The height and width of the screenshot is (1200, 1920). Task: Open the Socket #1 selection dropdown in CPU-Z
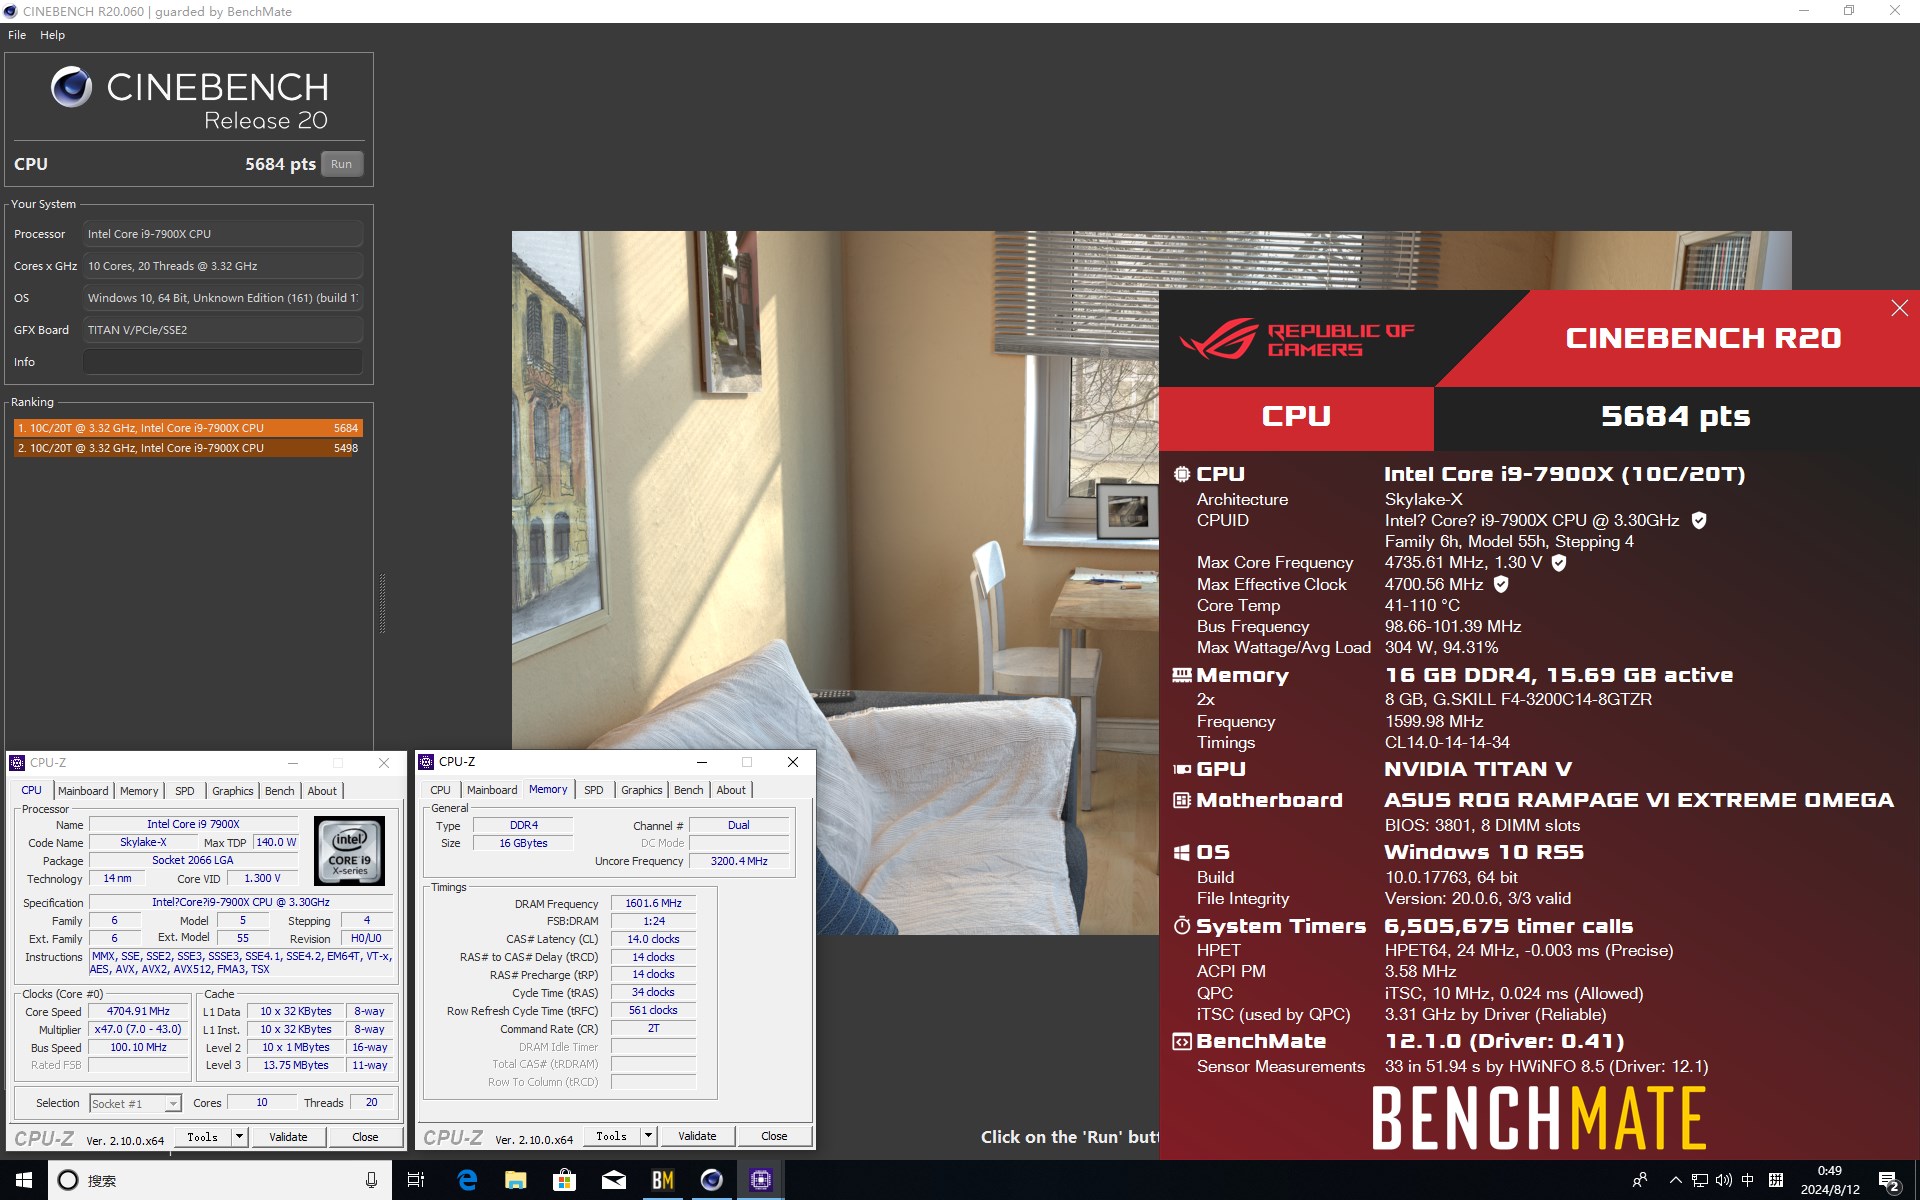pyautogui.click(x=135, y=1103)
